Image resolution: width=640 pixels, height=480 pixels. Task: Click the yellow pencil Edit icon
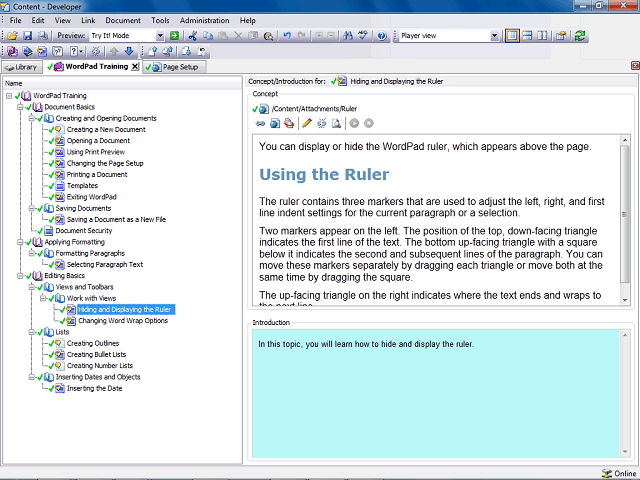click(307, 123)
